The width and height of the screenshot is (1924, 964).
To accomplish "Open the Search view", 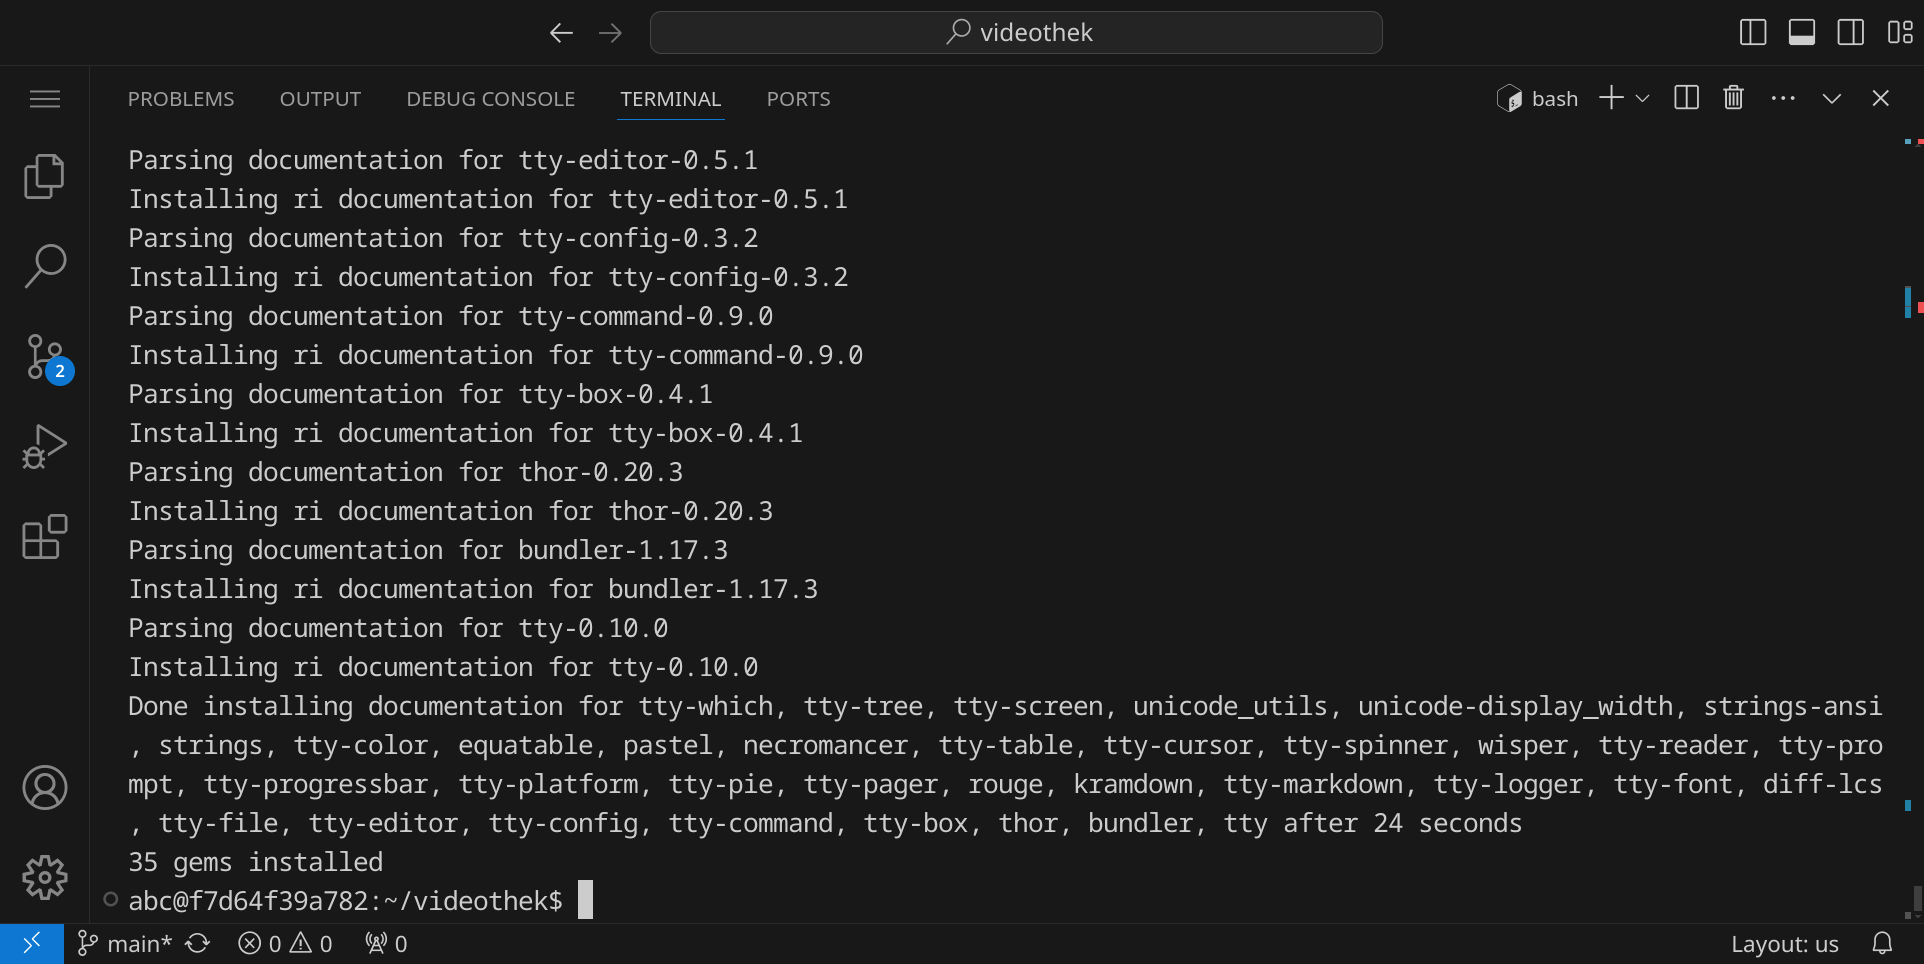I will click(x=44, y=266).
